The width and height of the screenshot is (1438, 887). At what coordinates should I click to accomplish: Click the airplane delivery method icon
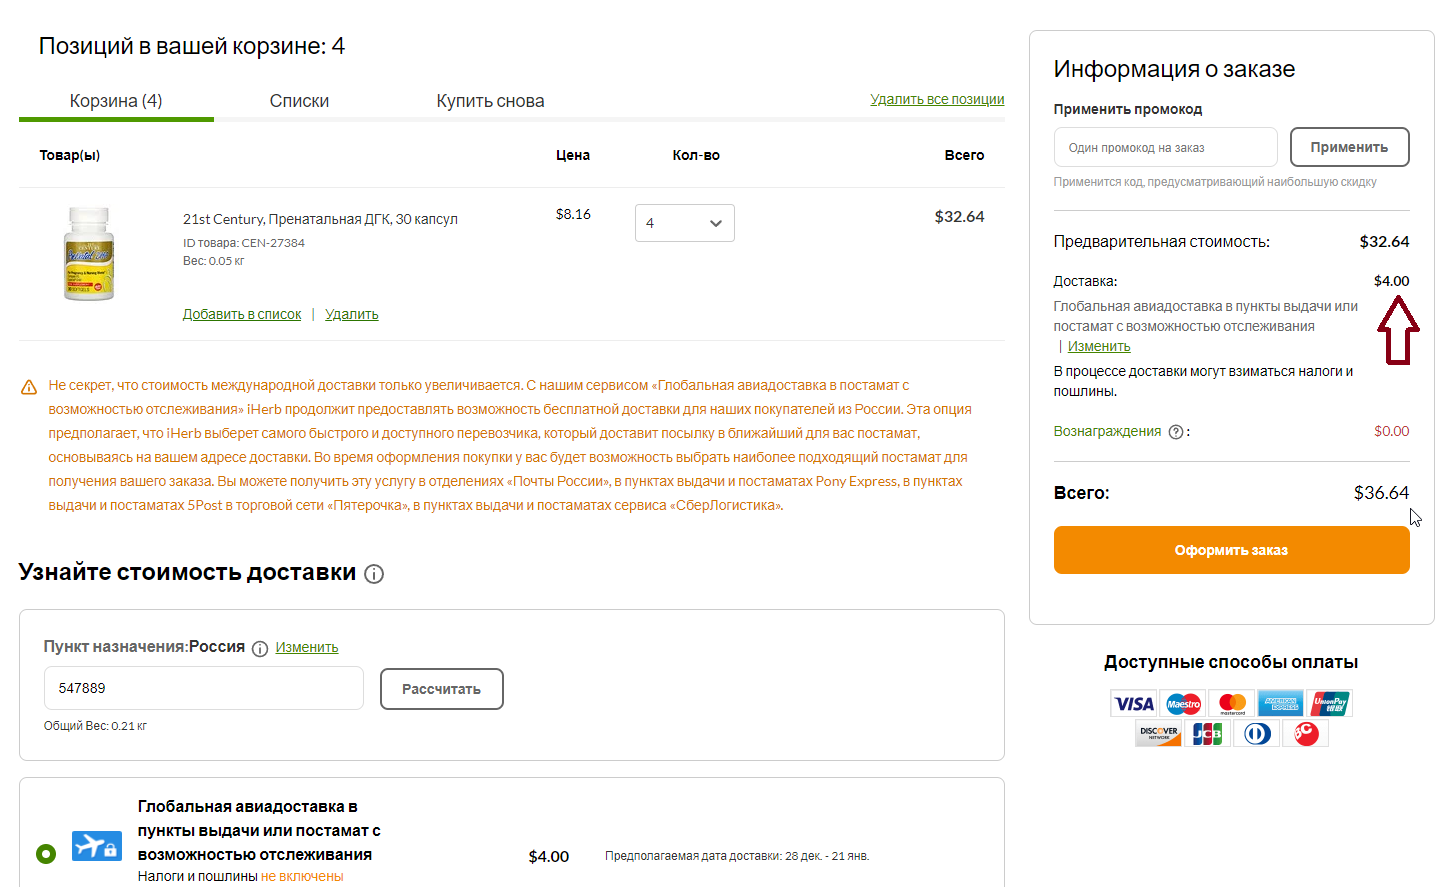click(x=97, y=846)
